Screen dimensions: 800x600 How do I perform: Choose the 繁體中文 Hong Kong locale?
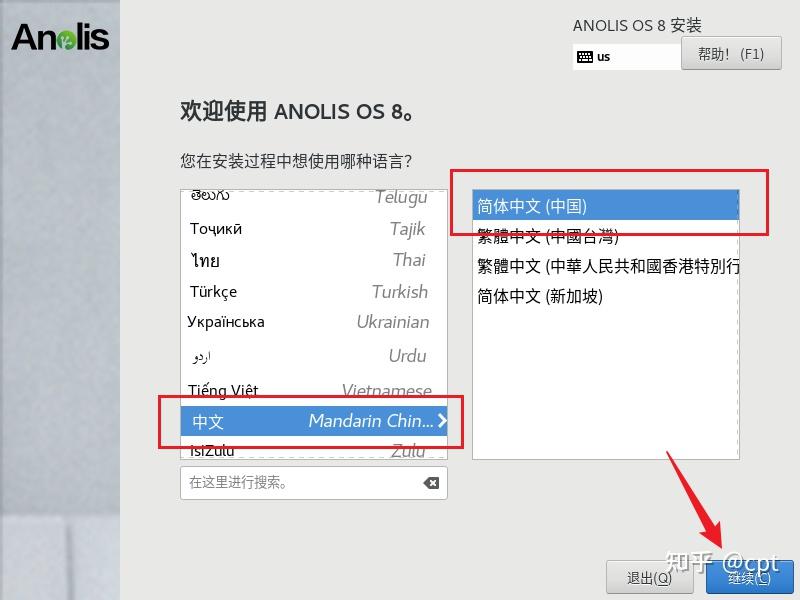[606, 266]
